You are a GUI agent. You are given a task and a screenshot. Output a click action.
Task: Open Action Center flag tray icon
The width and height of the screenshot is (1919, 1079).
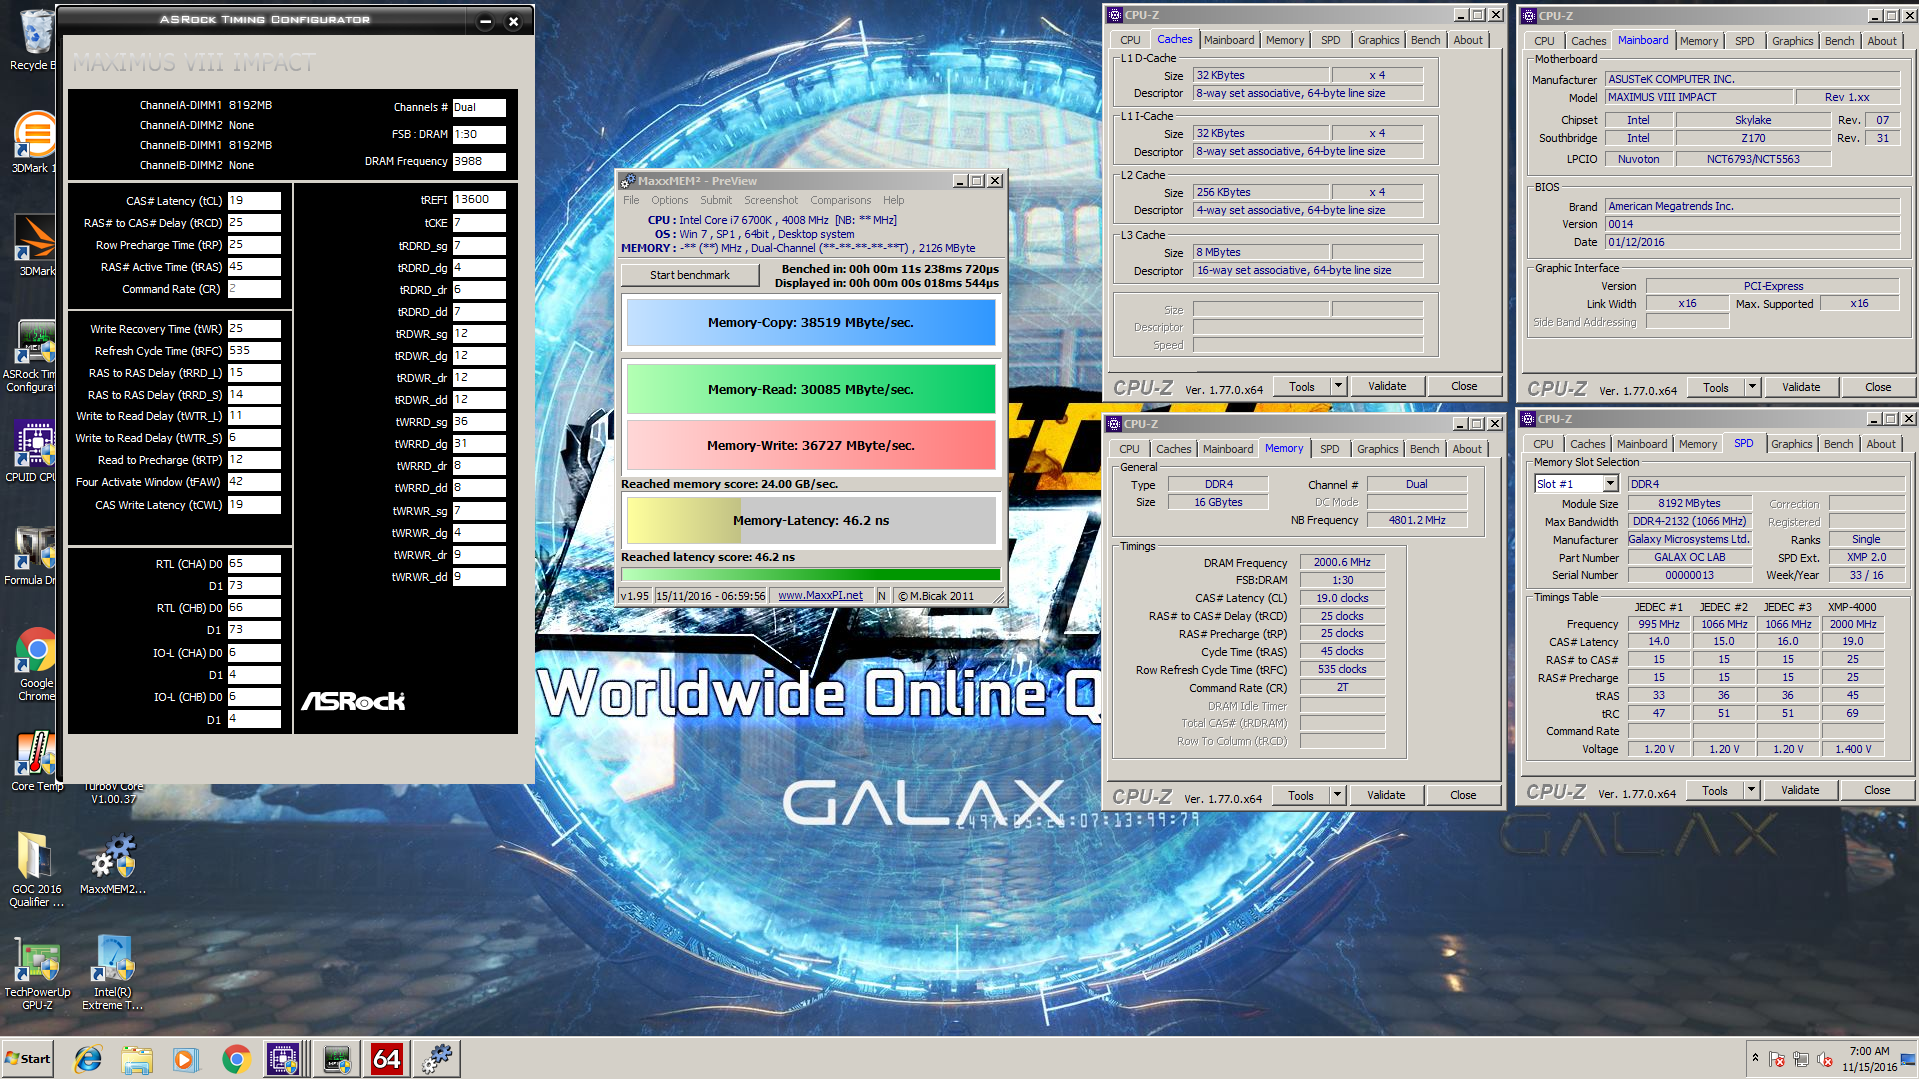pos(1777,1059)
